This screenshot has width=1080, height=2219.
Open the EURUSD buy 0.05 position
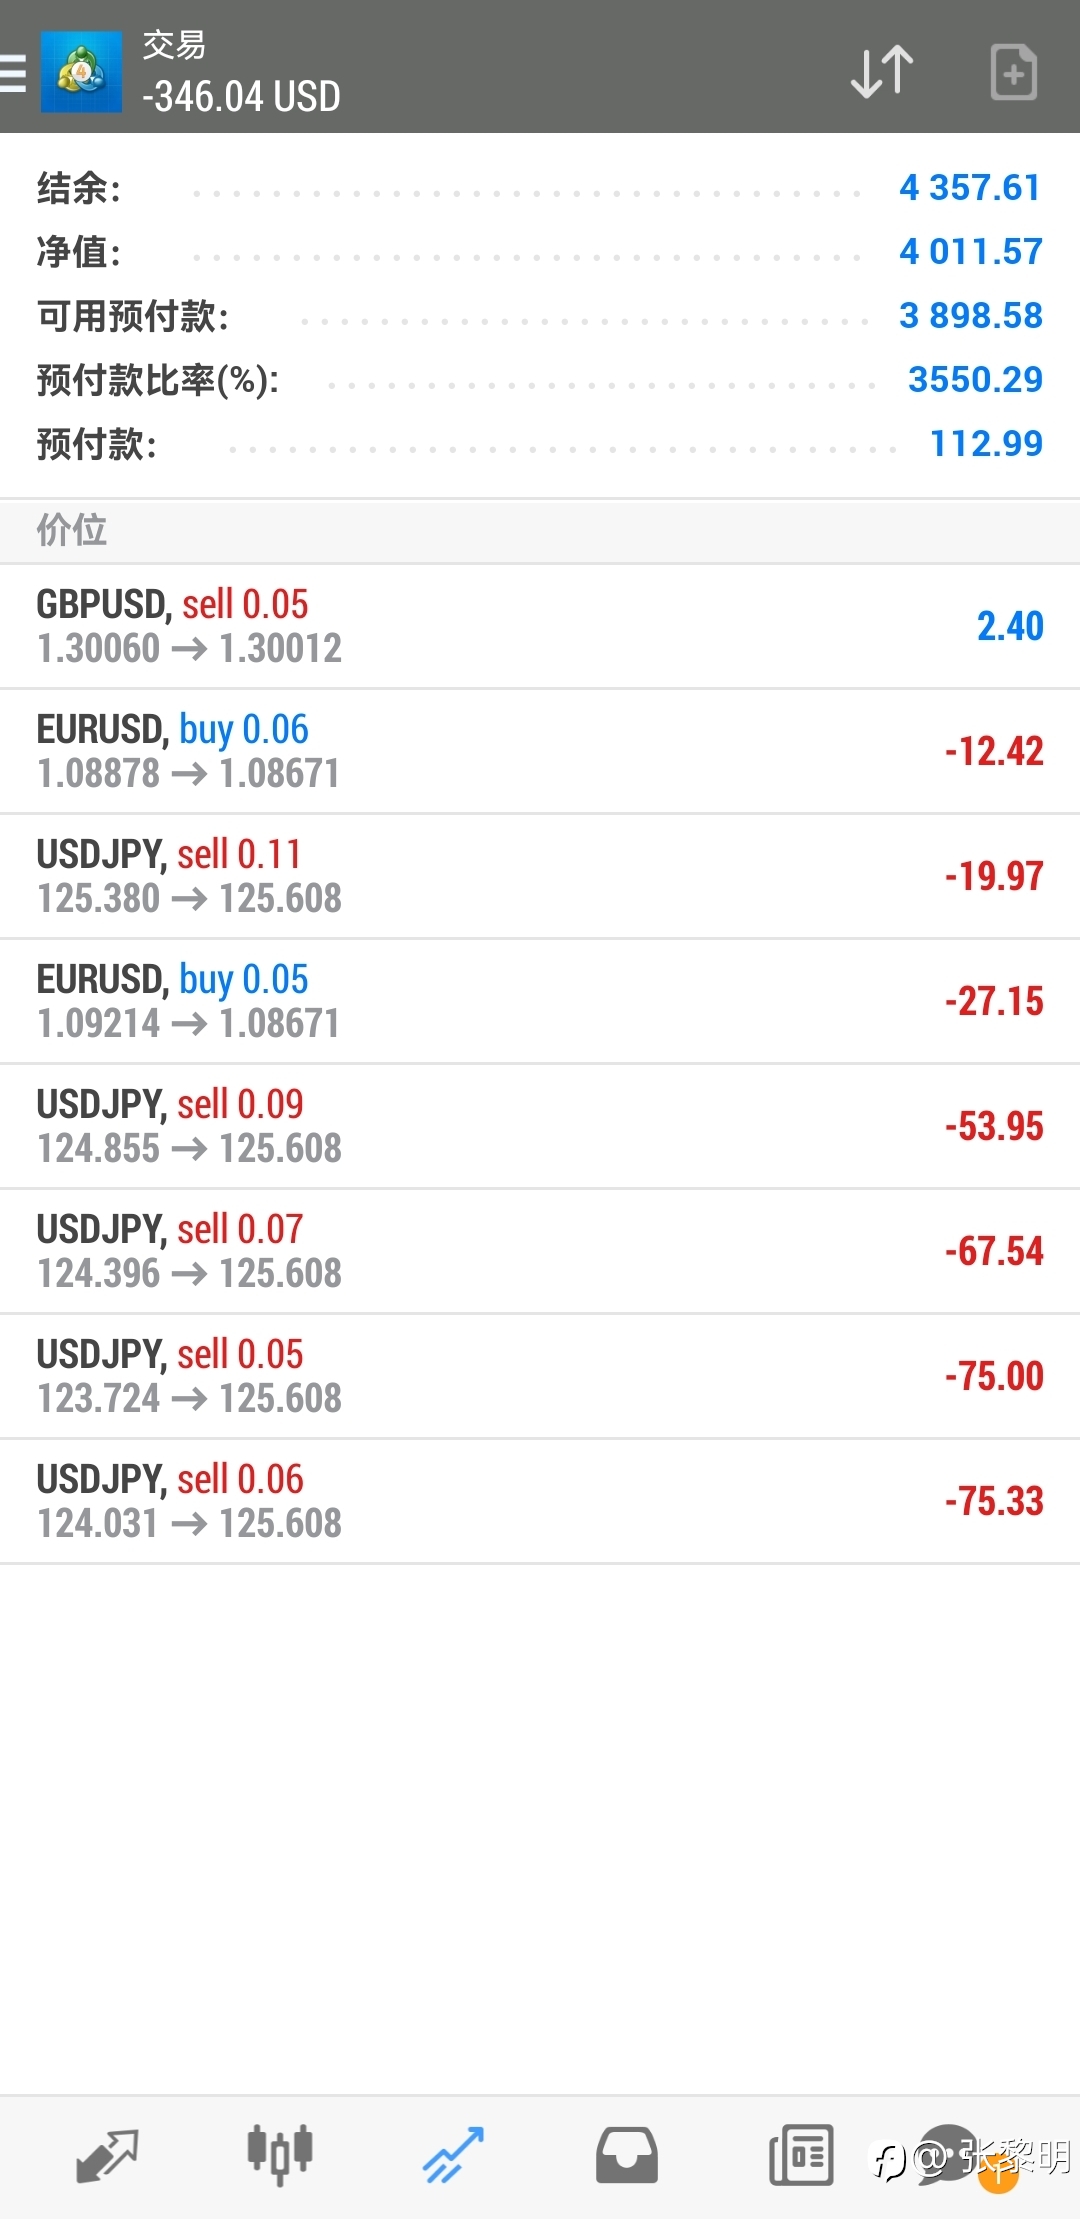[x=540, y=1001]
